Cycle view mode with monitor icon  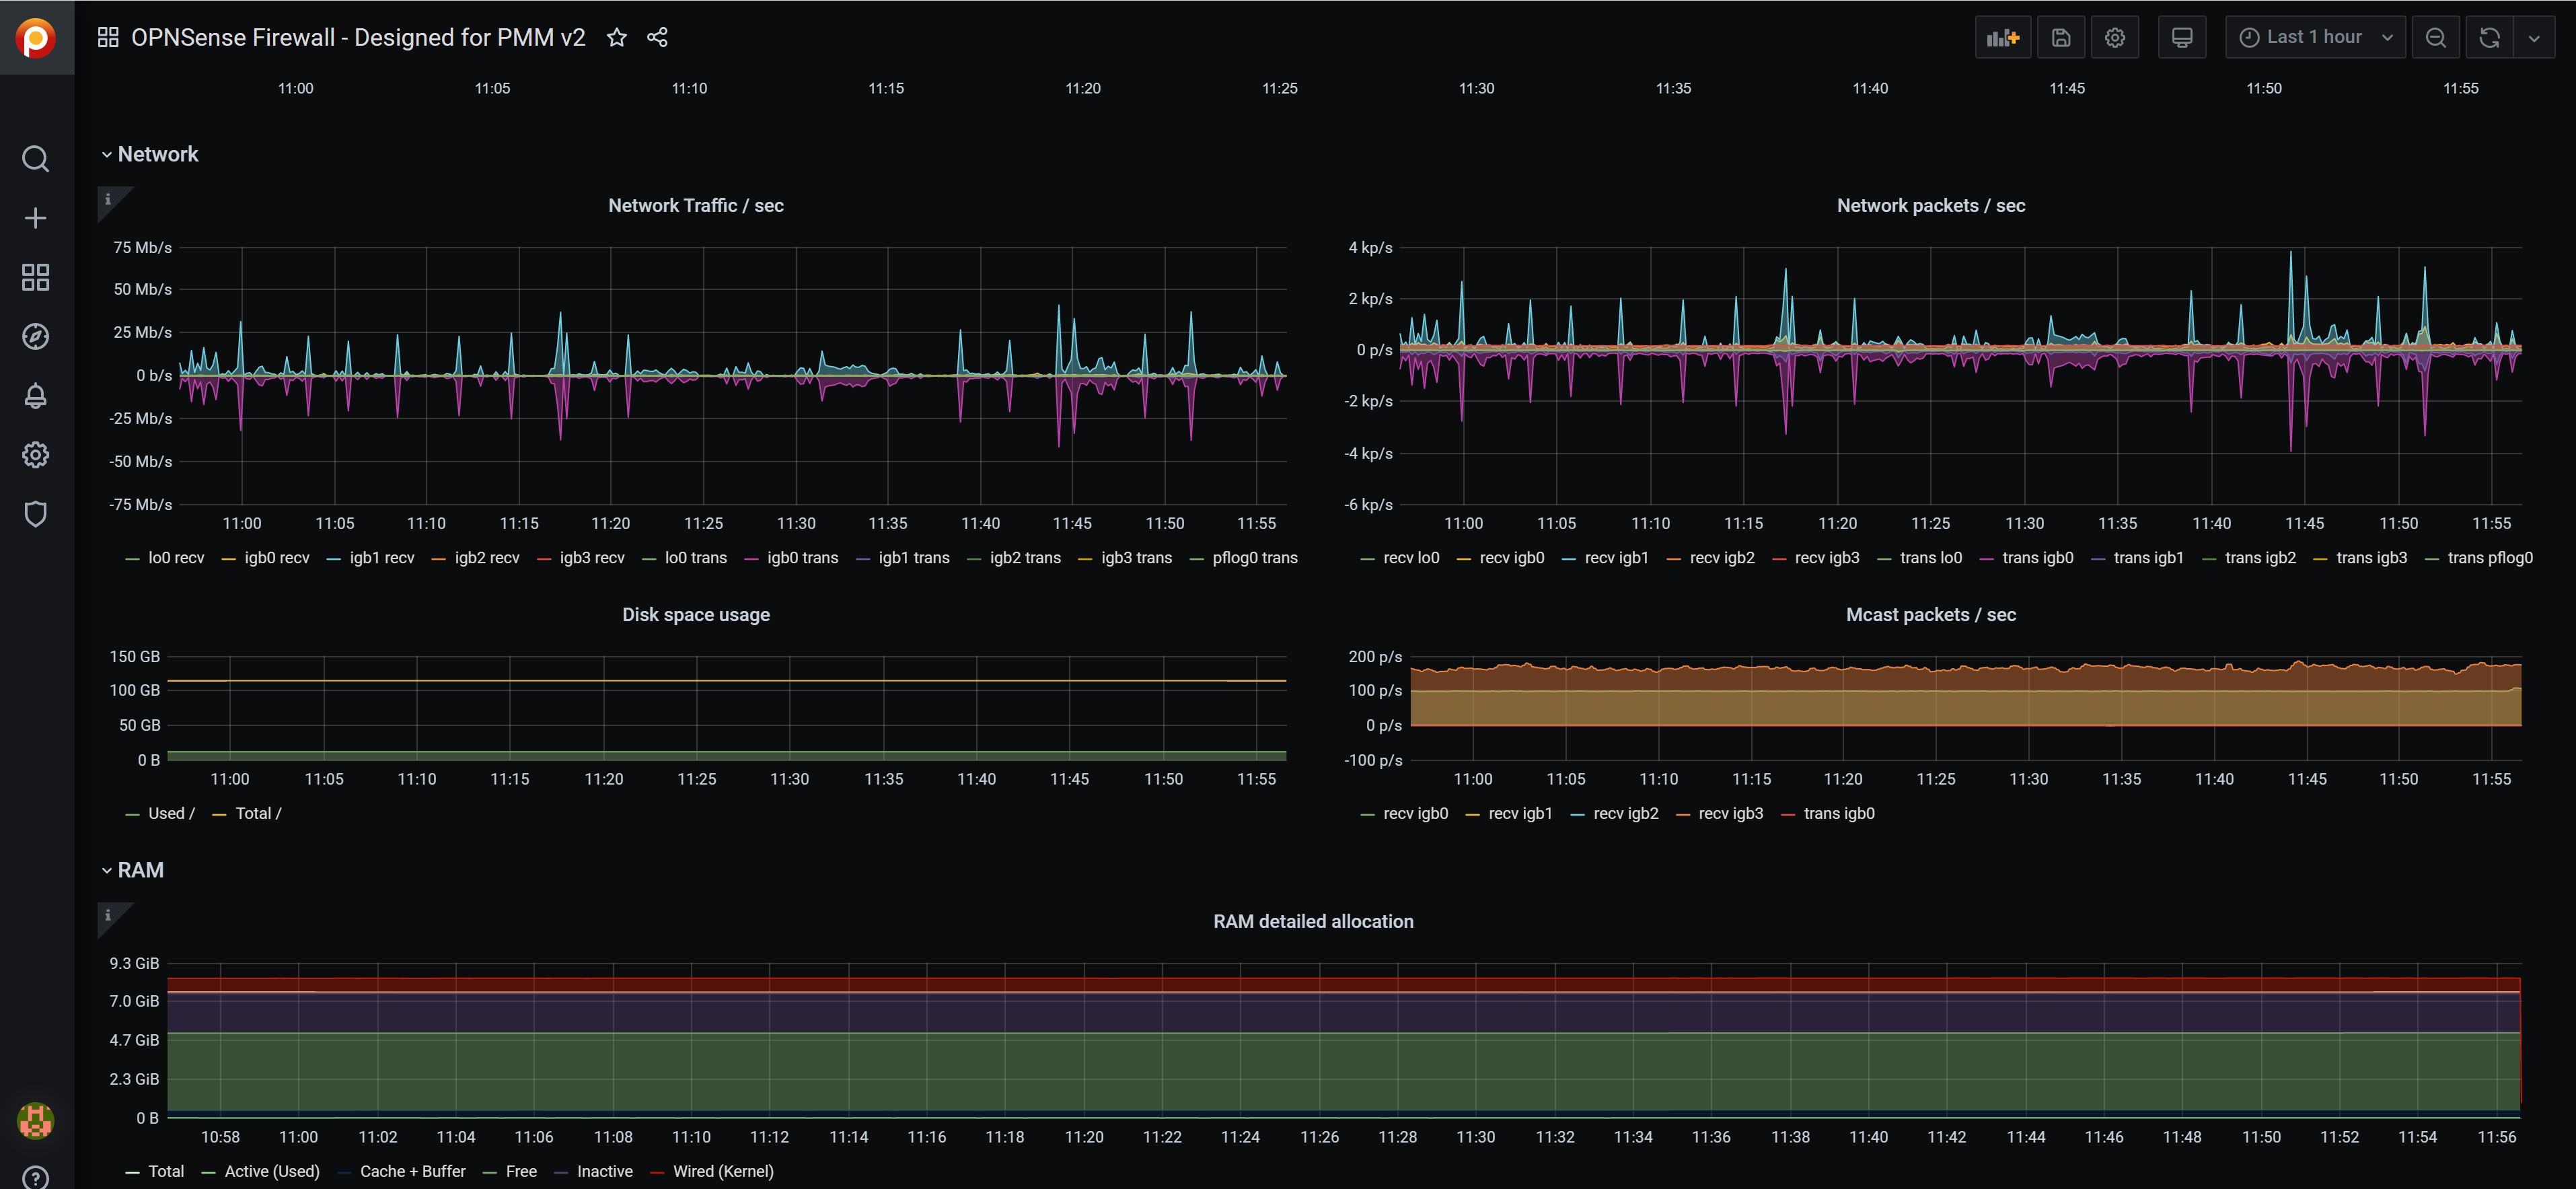coord(2182,38)
